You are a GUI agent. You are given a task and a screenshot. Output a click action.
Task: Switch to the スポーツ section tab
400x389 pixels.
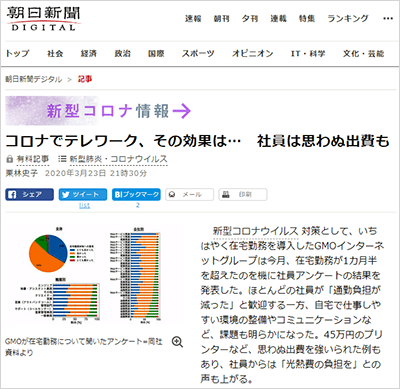click(198, 54)
